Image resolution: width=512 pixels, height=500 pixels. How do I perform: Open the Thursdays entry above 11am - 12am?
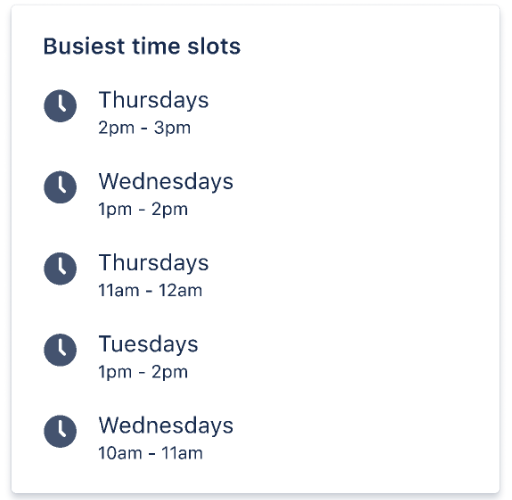click(154, 263)
